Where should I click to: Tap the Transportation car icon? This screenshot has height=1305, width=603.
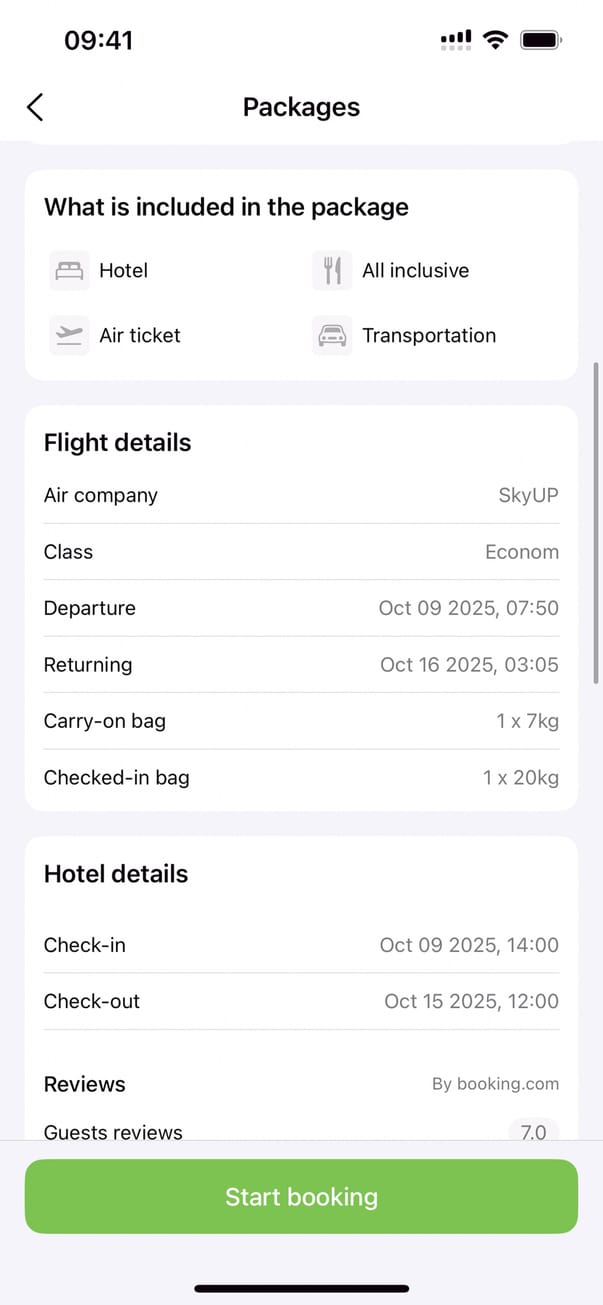click(x=332, y=336)
